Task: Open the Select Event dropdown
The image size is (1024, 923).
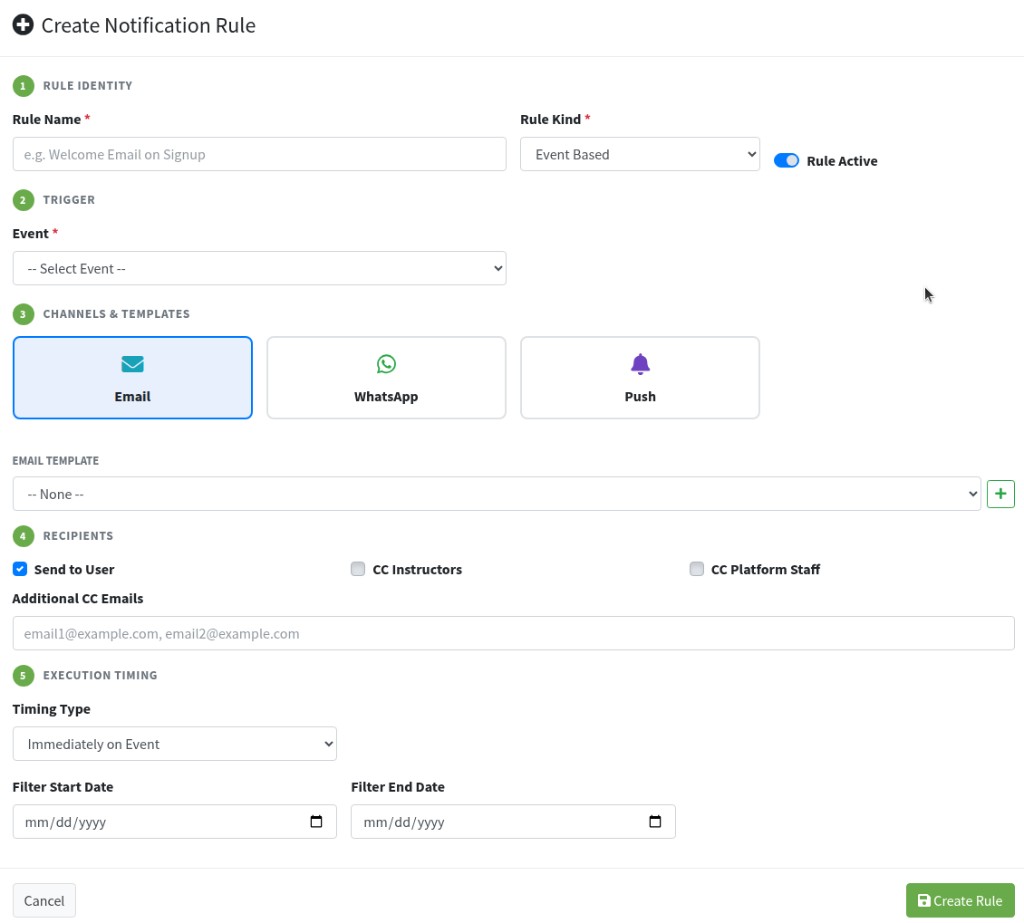Action: 259,268
